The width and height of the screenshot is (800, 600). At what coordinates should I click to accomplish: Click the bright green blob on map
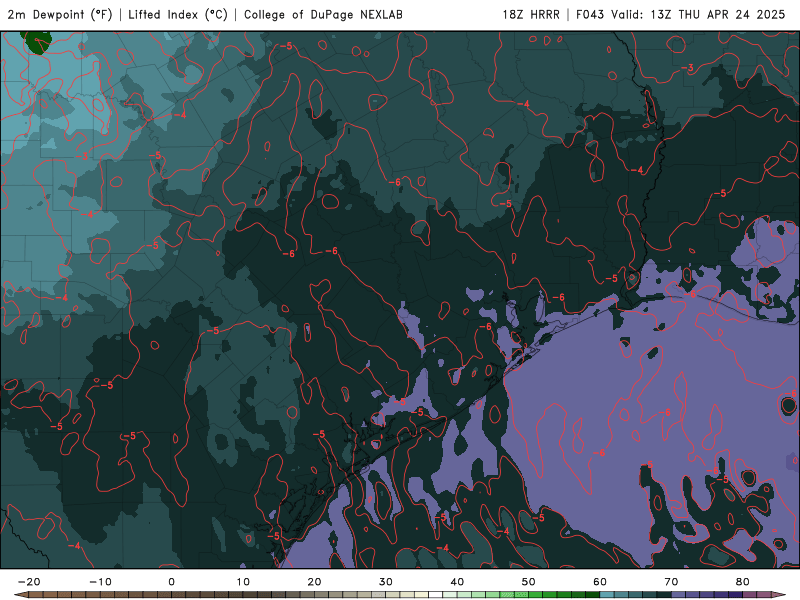(36, 41)
